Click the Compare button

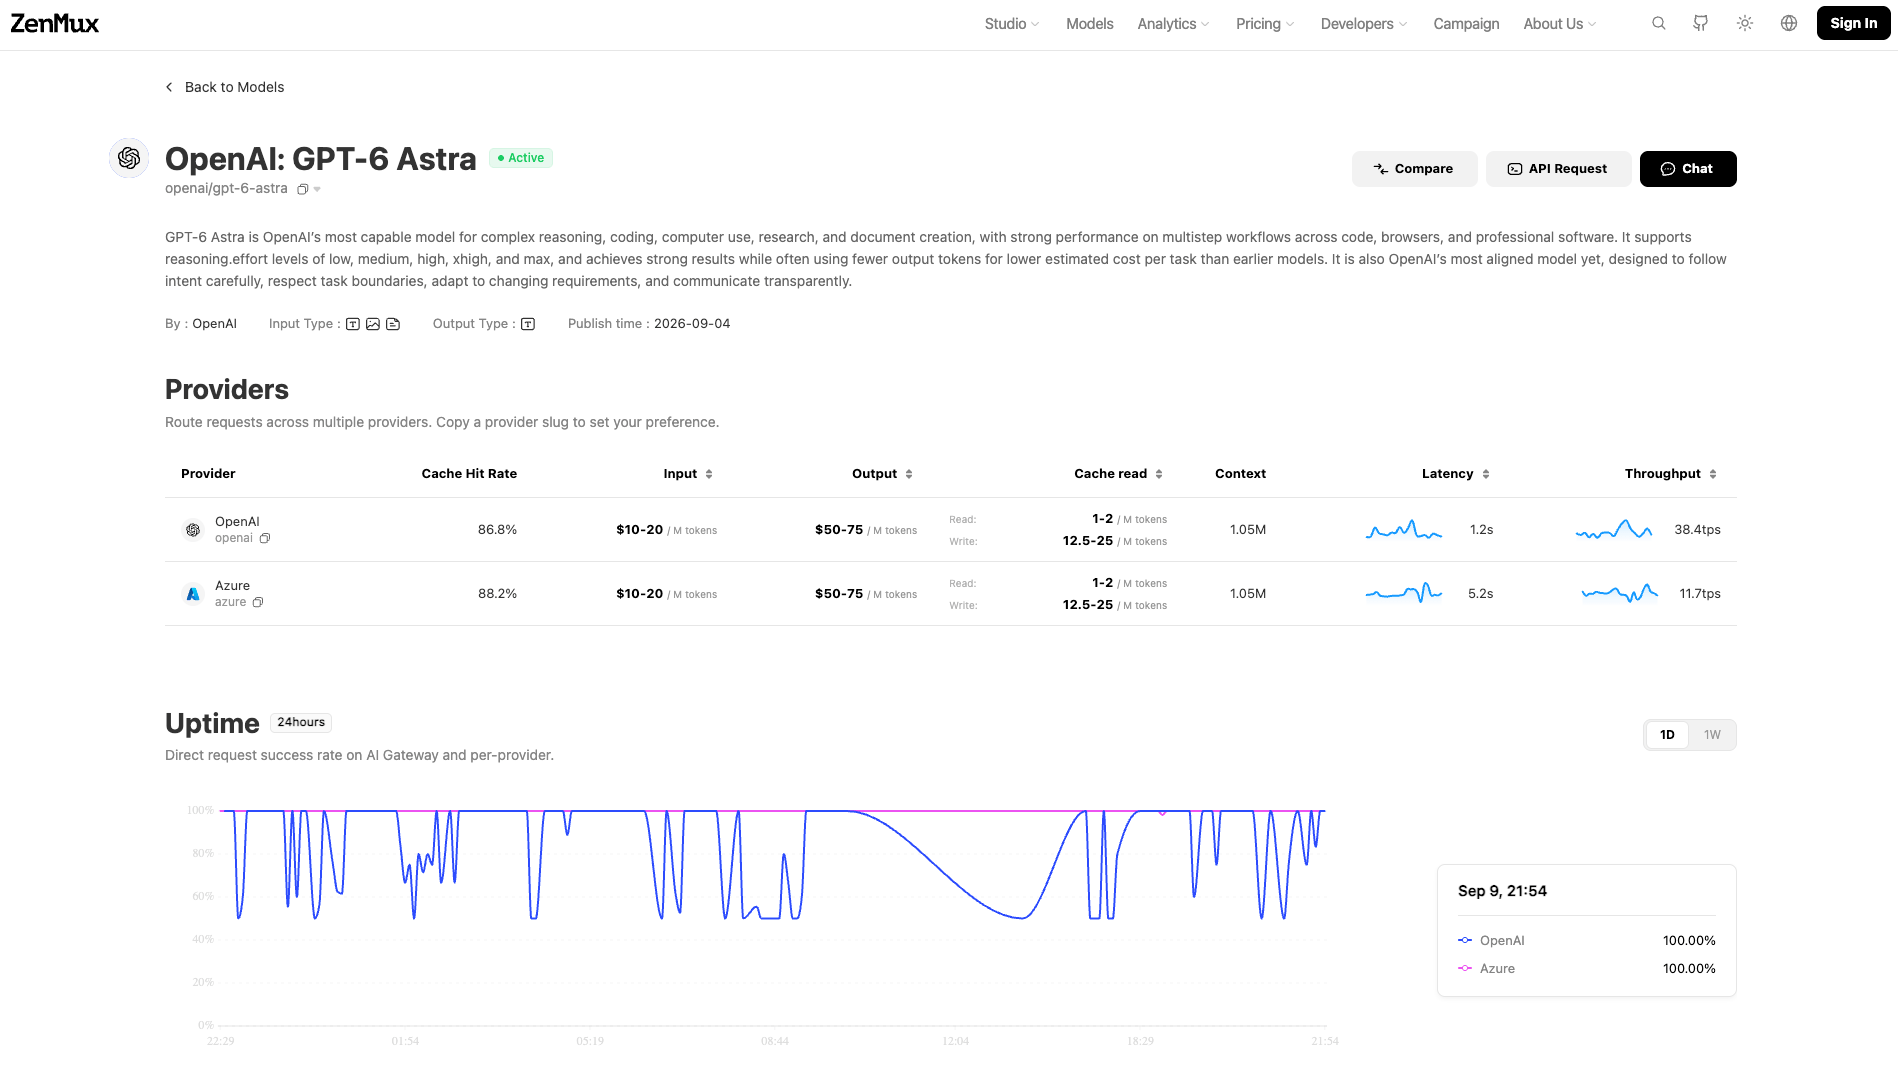(x=1414, y=169)
